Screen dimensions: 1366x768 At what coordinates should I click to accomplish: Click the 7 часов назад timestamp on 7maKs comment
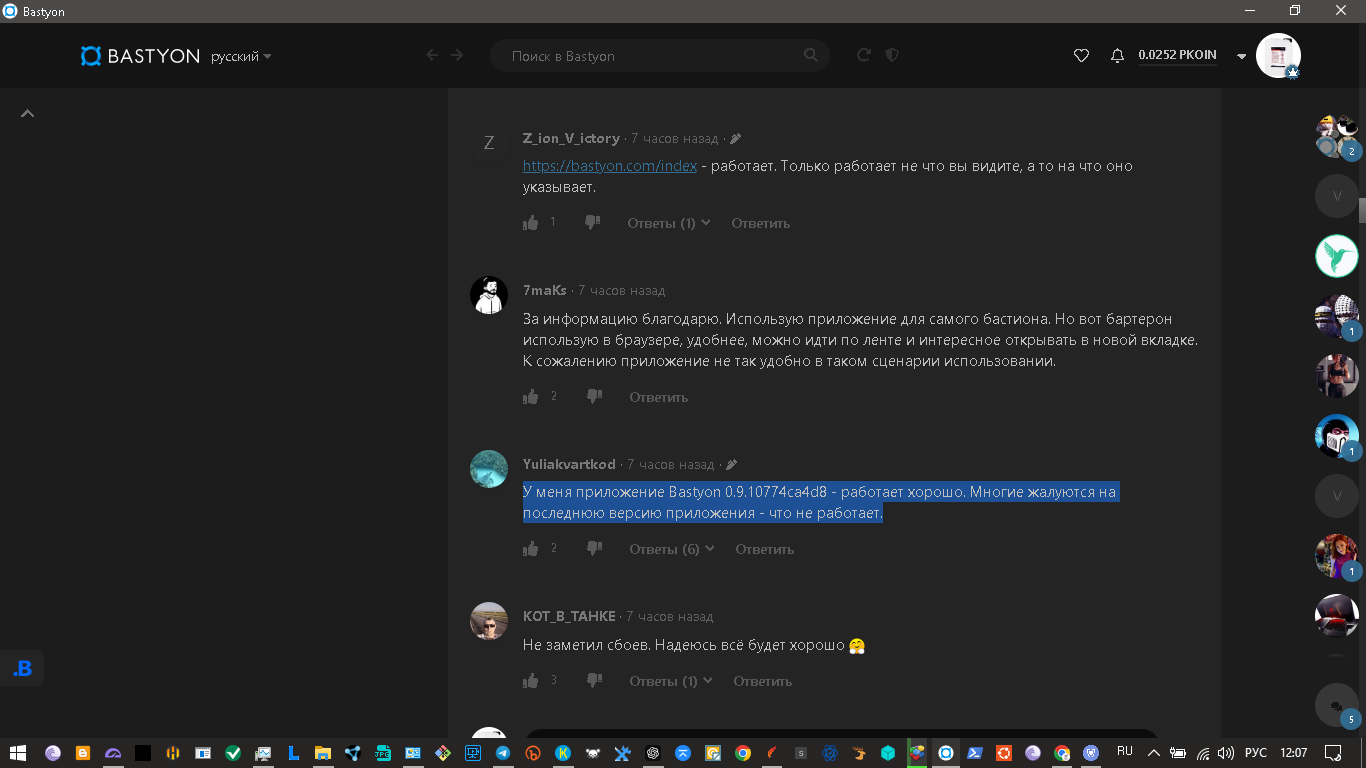pos(622,290)
